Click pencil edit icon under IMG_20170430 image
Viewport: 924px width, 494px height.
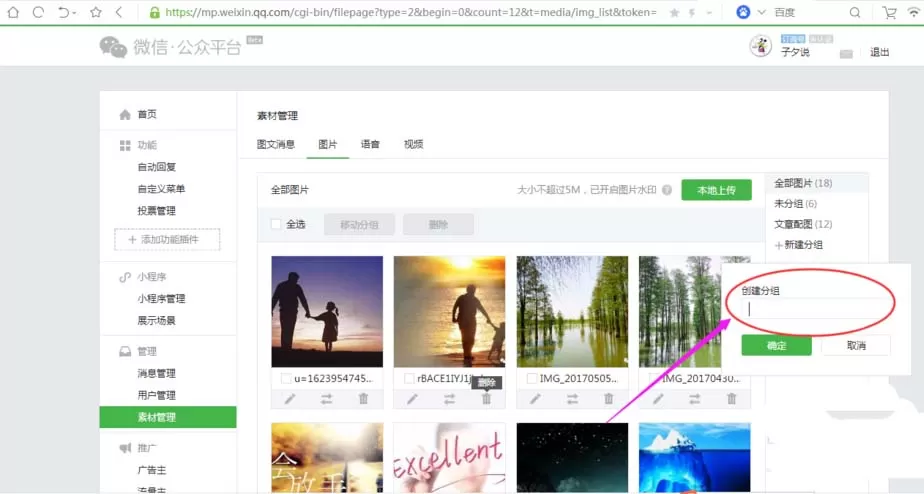658,399
